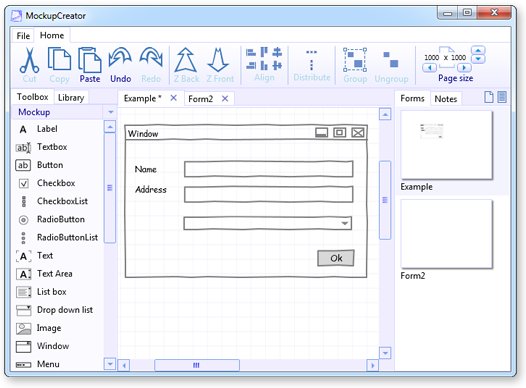Click the Cut scissors icon
This screenshot has width=526, height=388.
(29, 61)
